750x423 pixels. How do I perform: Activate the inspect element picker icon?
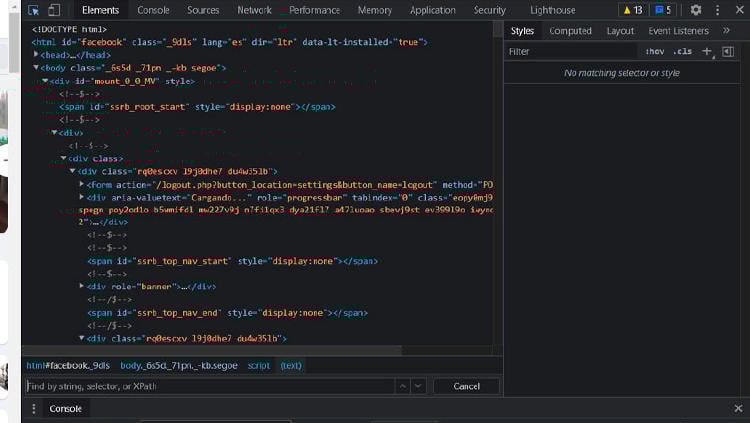pos(33,10)
